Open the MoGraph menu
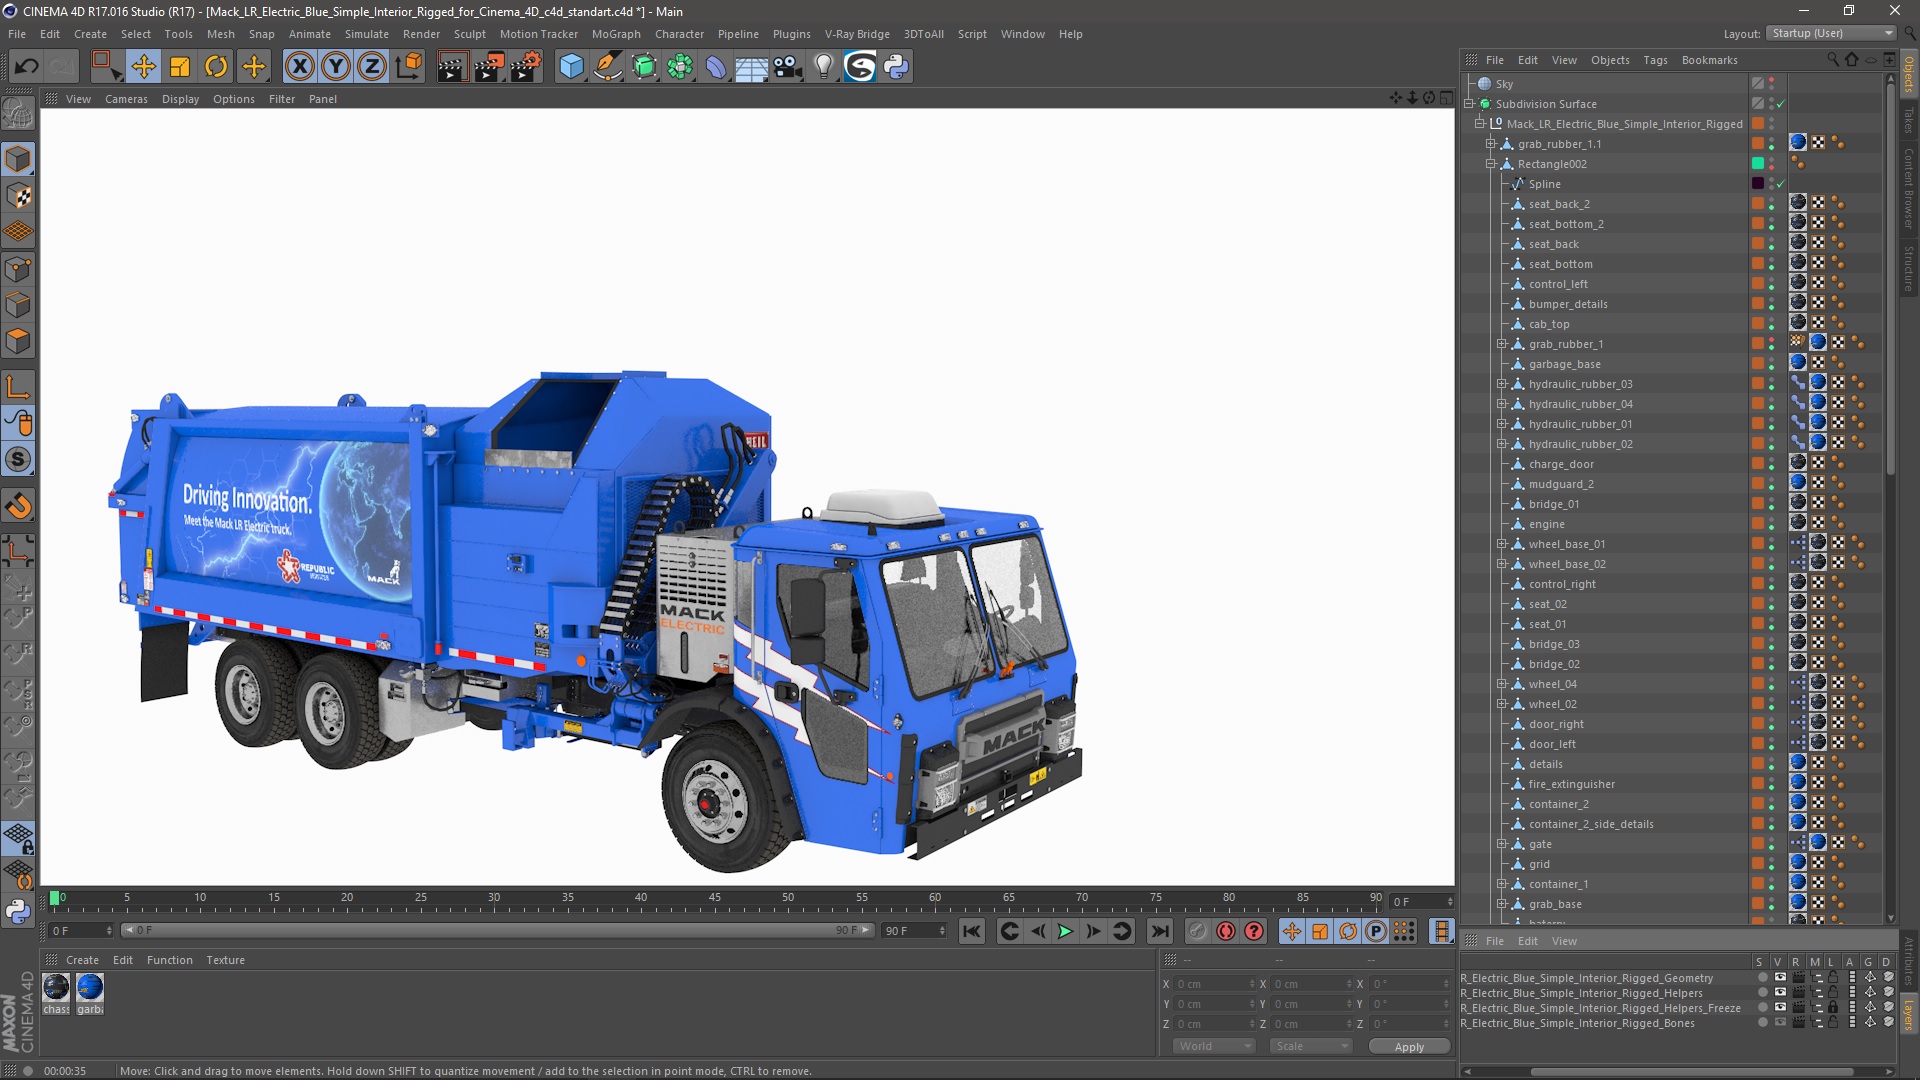Viewport: 1920px width, 1080px height. (x=616, y=34)
